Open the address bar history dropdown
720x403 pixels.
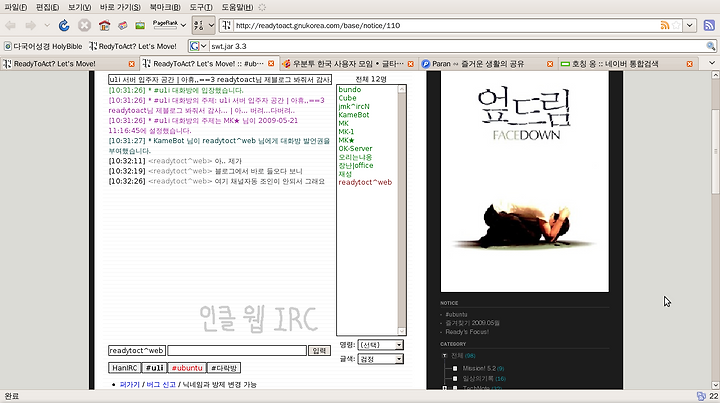tap(690, 25)
